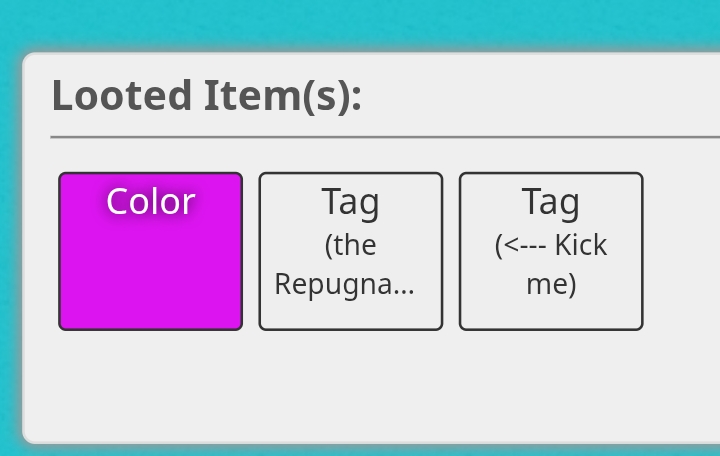Click the empty panel space right of the Kick me card
The image size is (720, 456).
click(x=682, y=251)
